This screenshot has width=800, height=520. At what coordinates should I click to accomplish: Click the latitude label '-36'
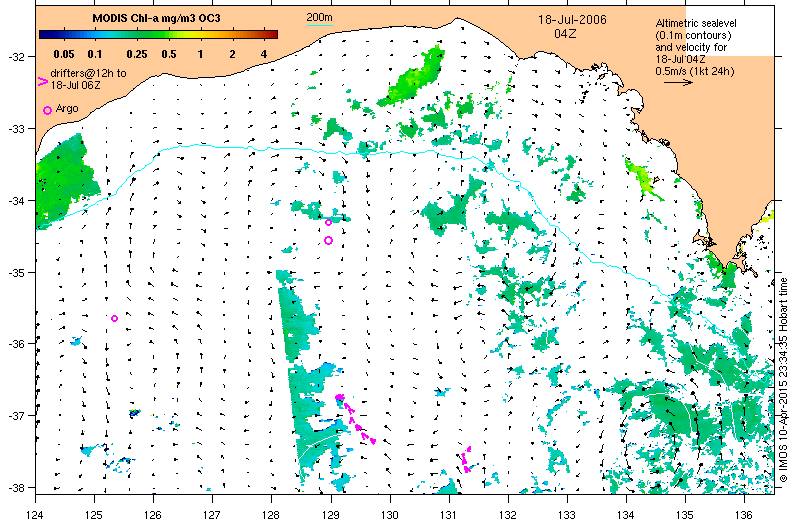click(16, 344)
